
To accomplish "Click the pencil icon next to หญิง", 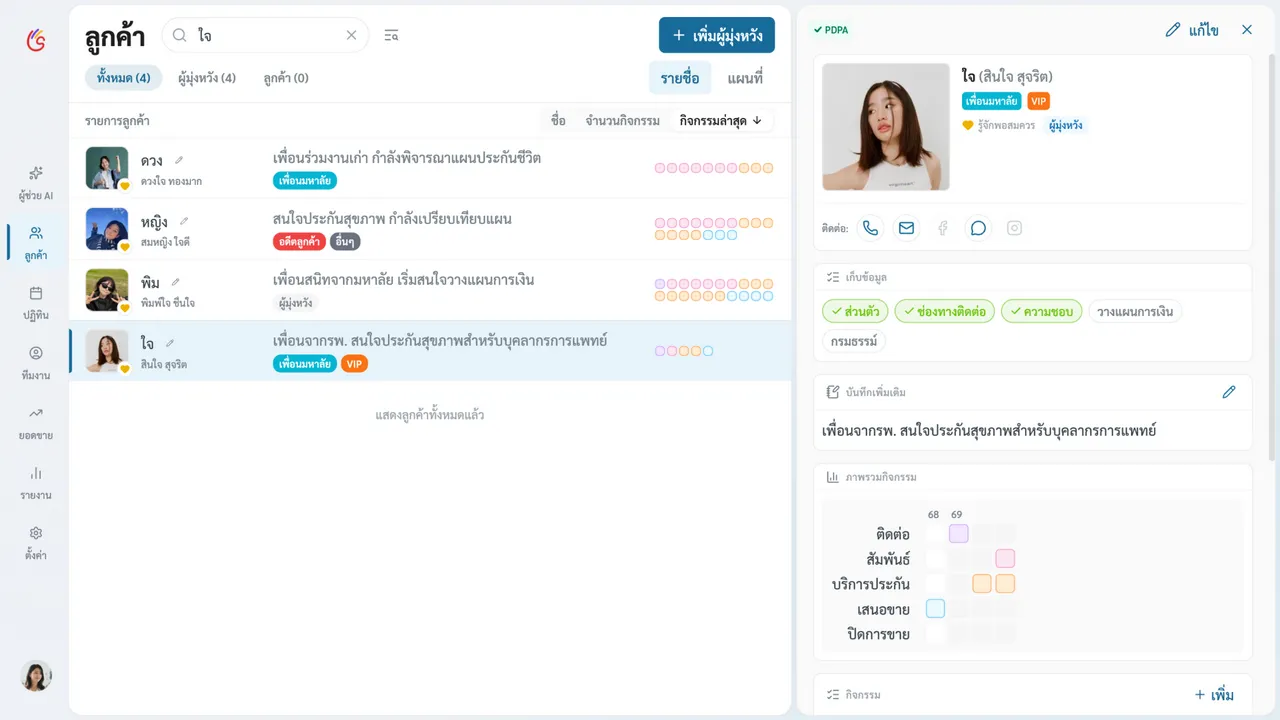I will 184,221.
